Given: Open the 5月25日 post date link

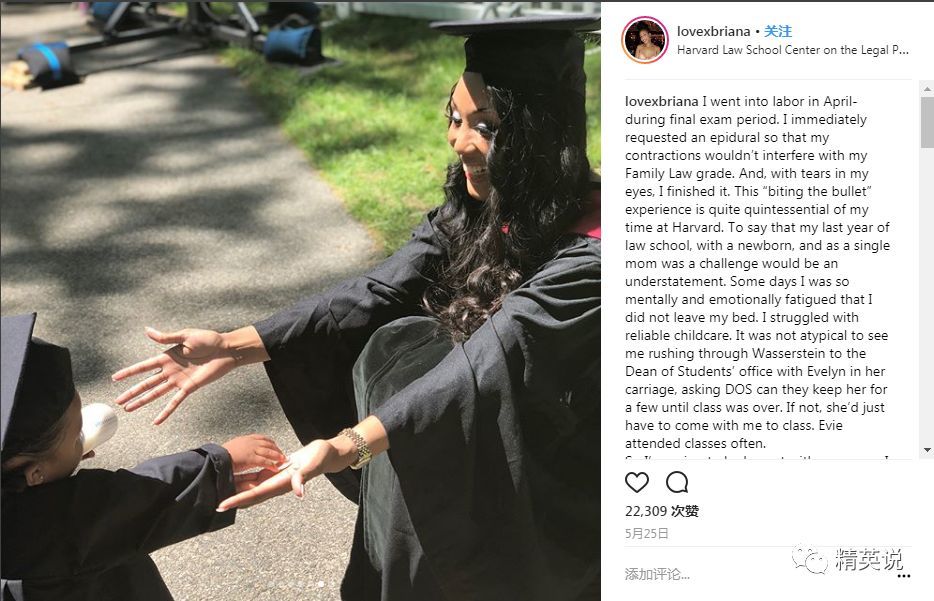Looking at the screenshot, I should point(646,533).
